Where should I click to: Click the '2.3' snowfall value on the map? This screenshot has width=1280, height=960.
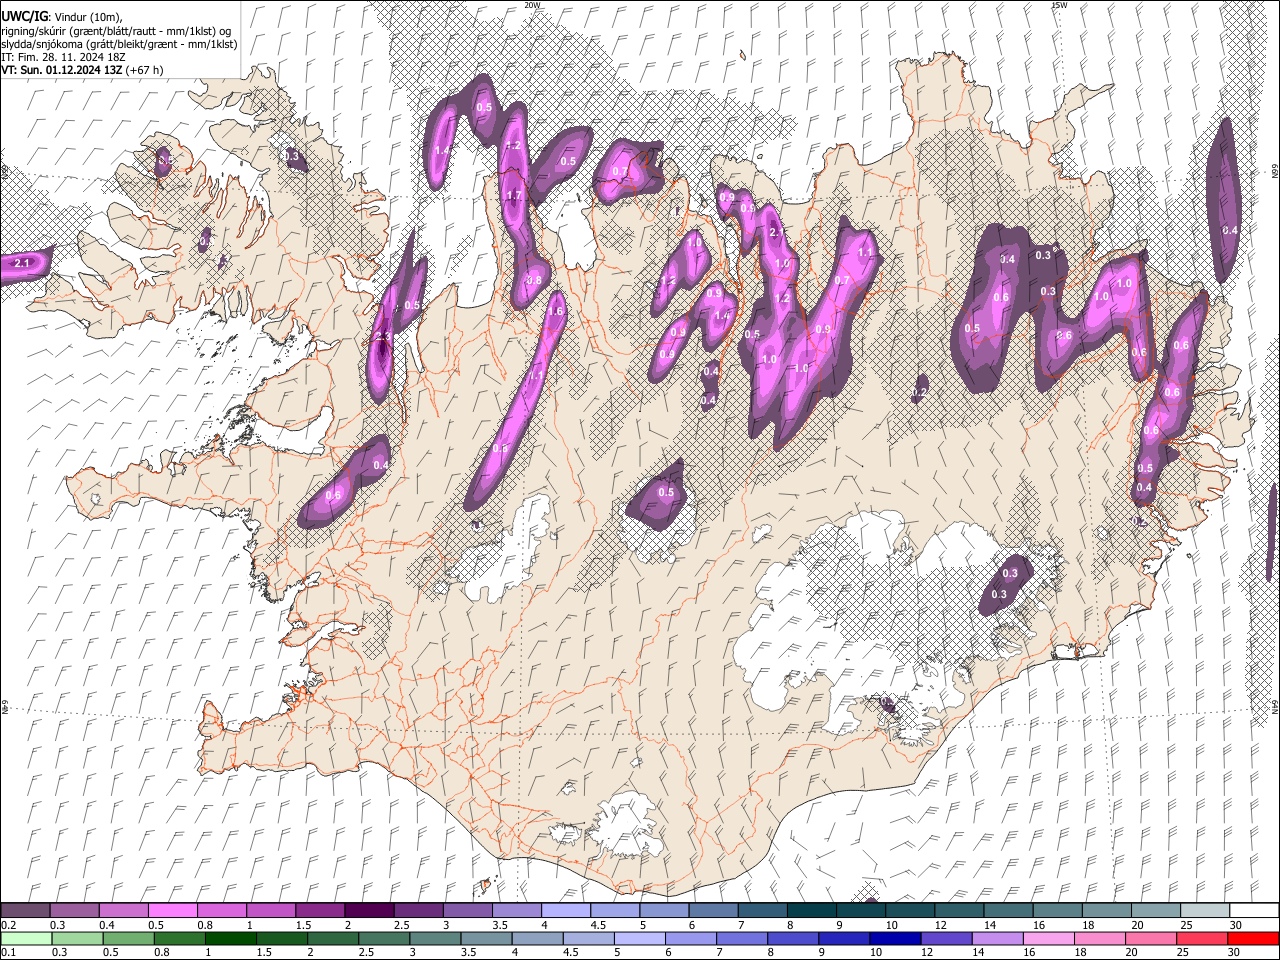pos(382,336)
